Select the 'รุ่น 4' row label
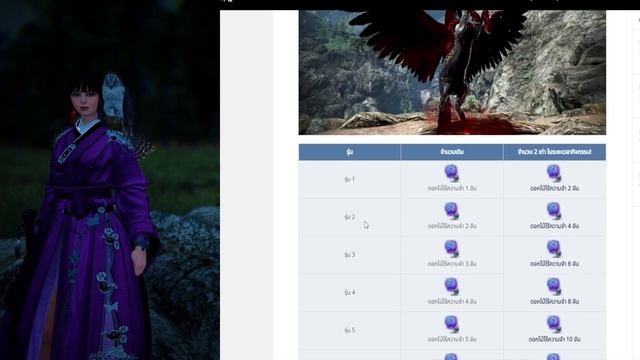This screenshot has width=640, height=360. tap(349, 292)
